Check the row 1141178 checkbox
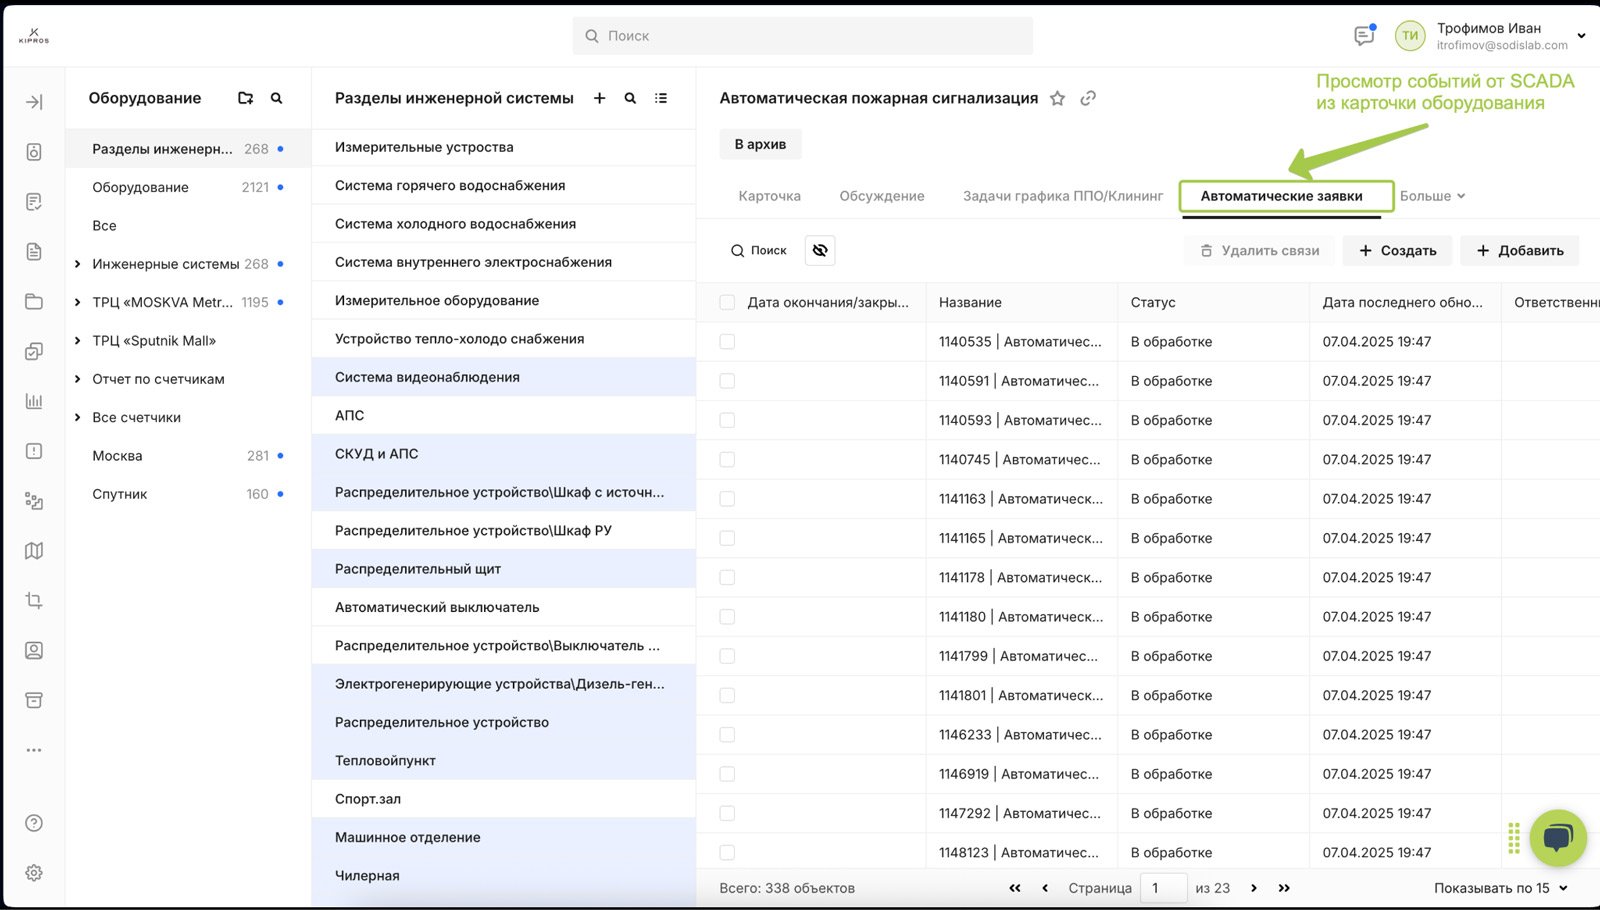This screenshot has width=1600, height=910. tap(727, 578)
